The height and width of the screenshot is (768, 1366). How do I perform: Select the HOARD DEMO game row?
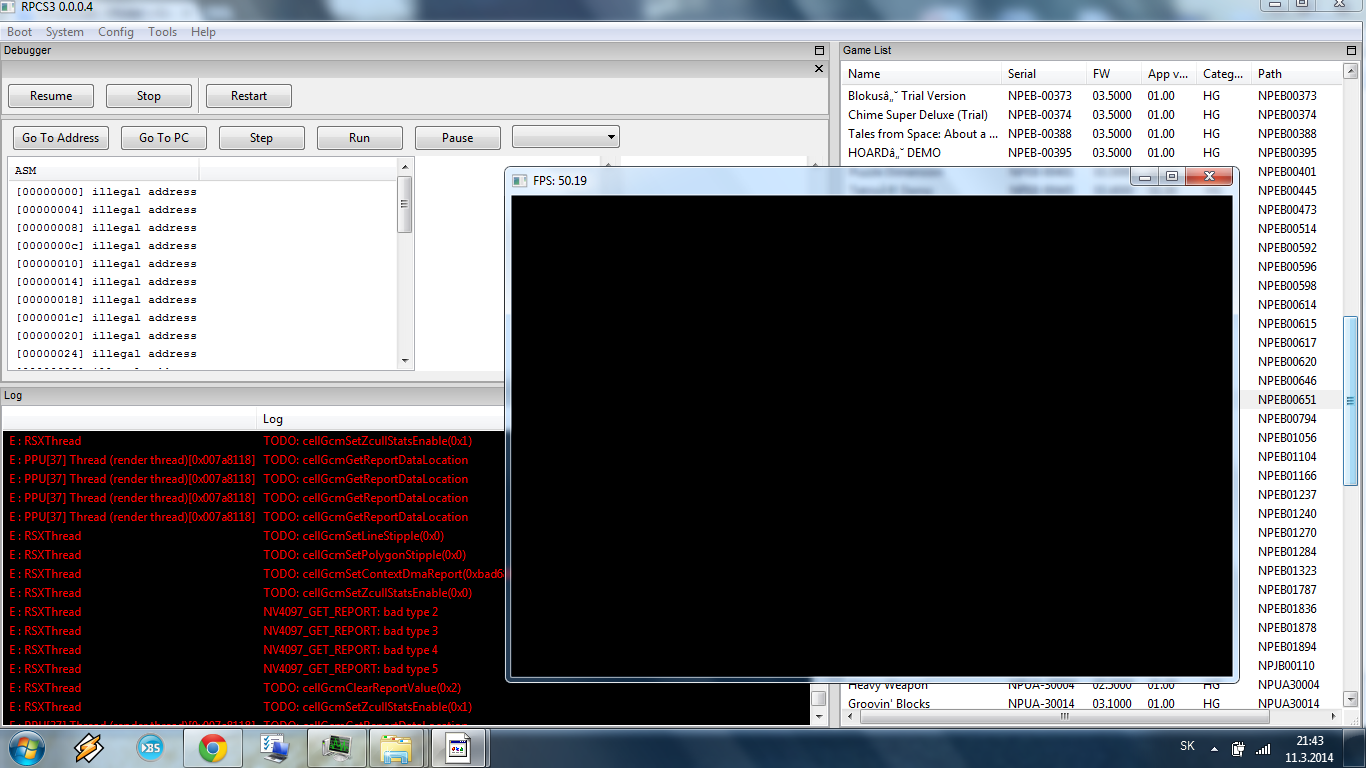point(1092,153)
